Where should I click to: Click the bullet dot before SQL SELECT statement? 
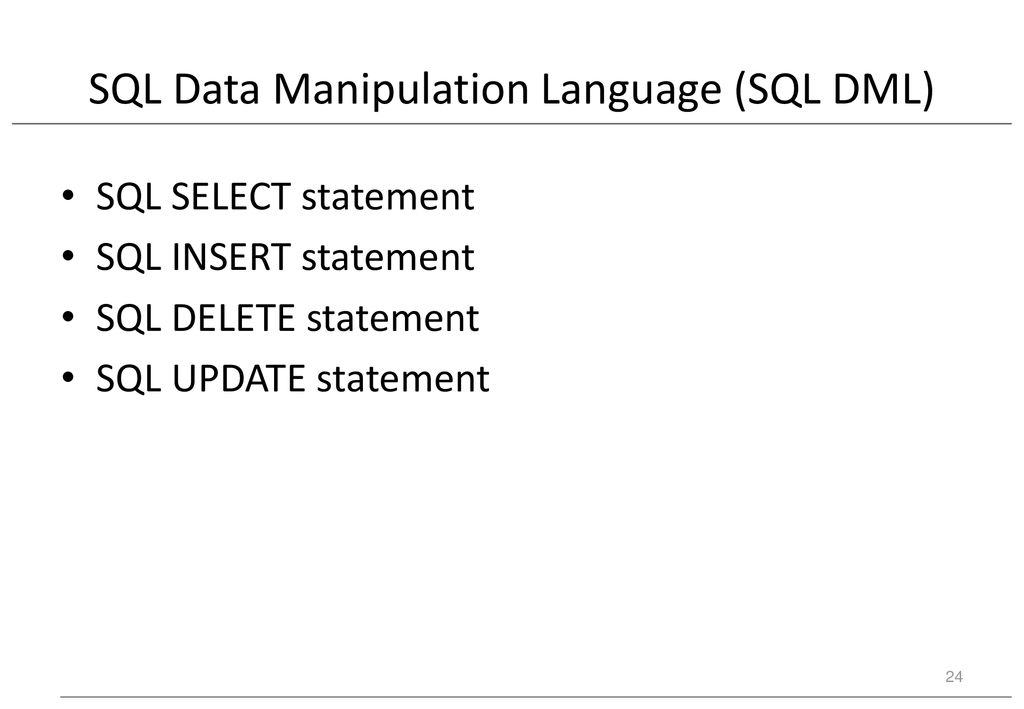(x=67, y=195)
